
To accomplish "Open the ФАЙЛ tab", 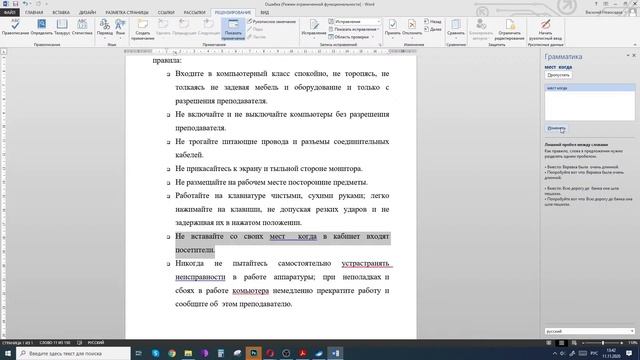I will [9, 13].
